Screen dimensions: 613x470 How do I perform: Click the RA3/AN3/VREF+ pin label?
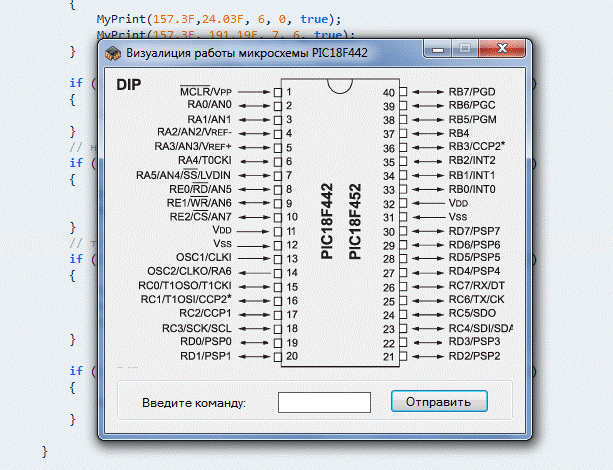tap(193, 147)
